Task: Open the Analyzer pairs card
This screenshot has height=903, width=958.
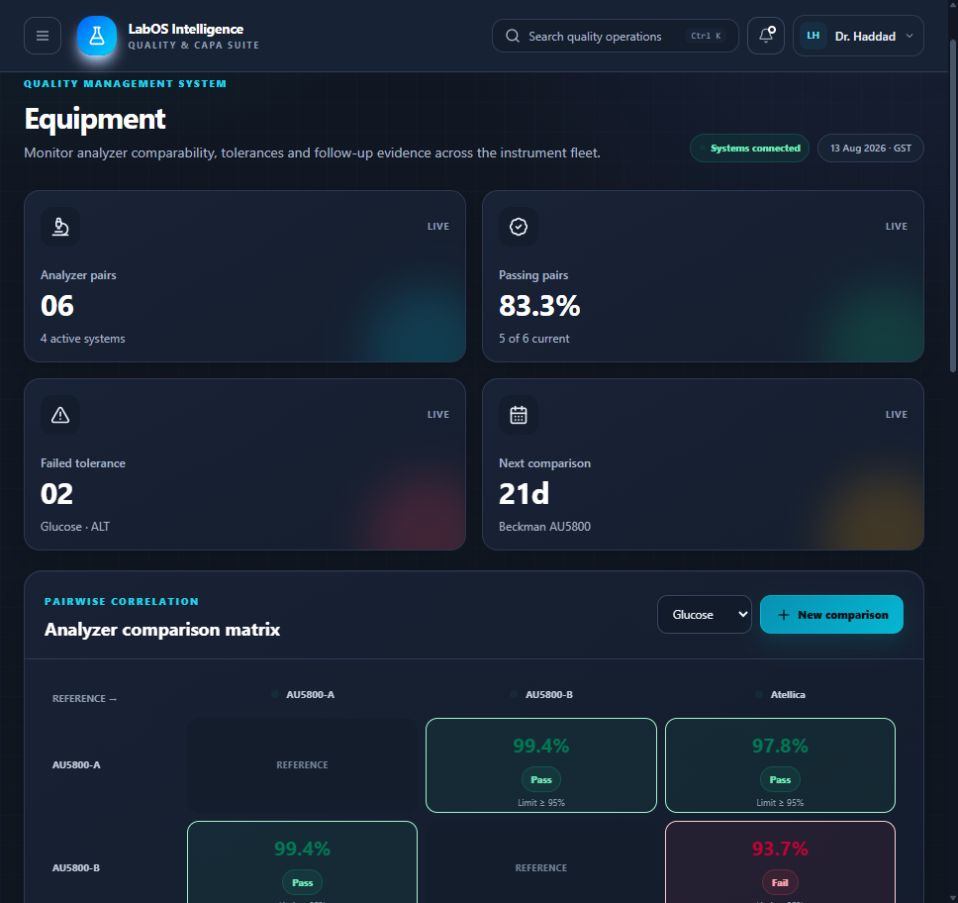Action: tap(244, 276)
